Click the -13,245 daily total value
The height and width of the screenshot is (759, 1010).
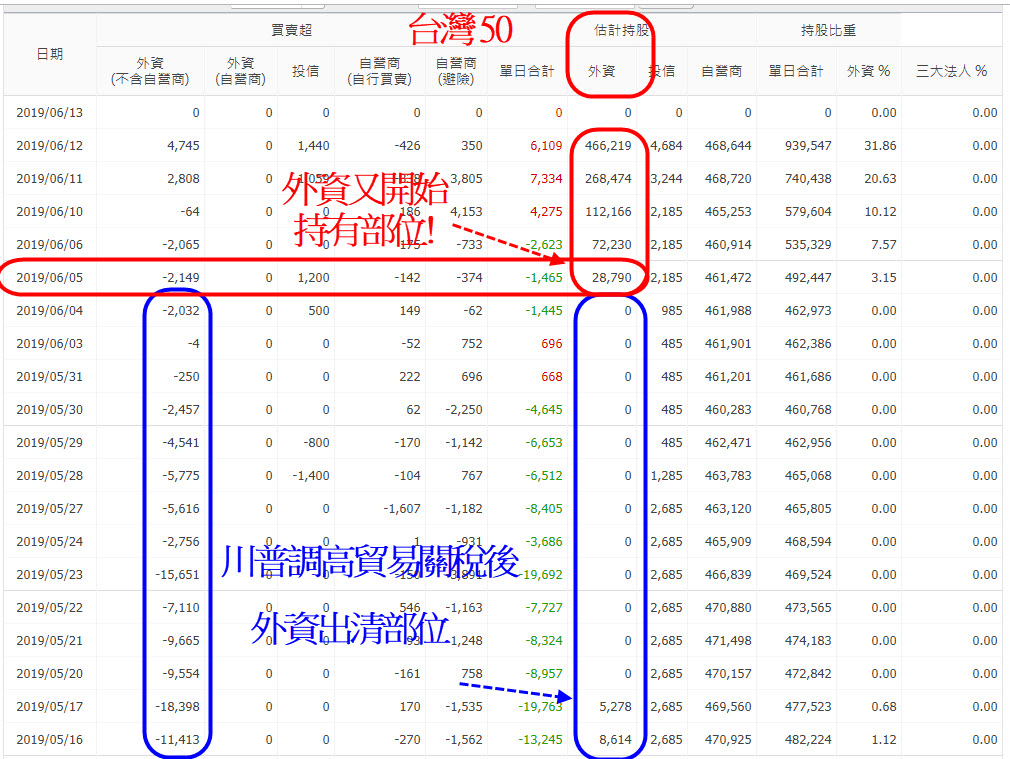540,740
